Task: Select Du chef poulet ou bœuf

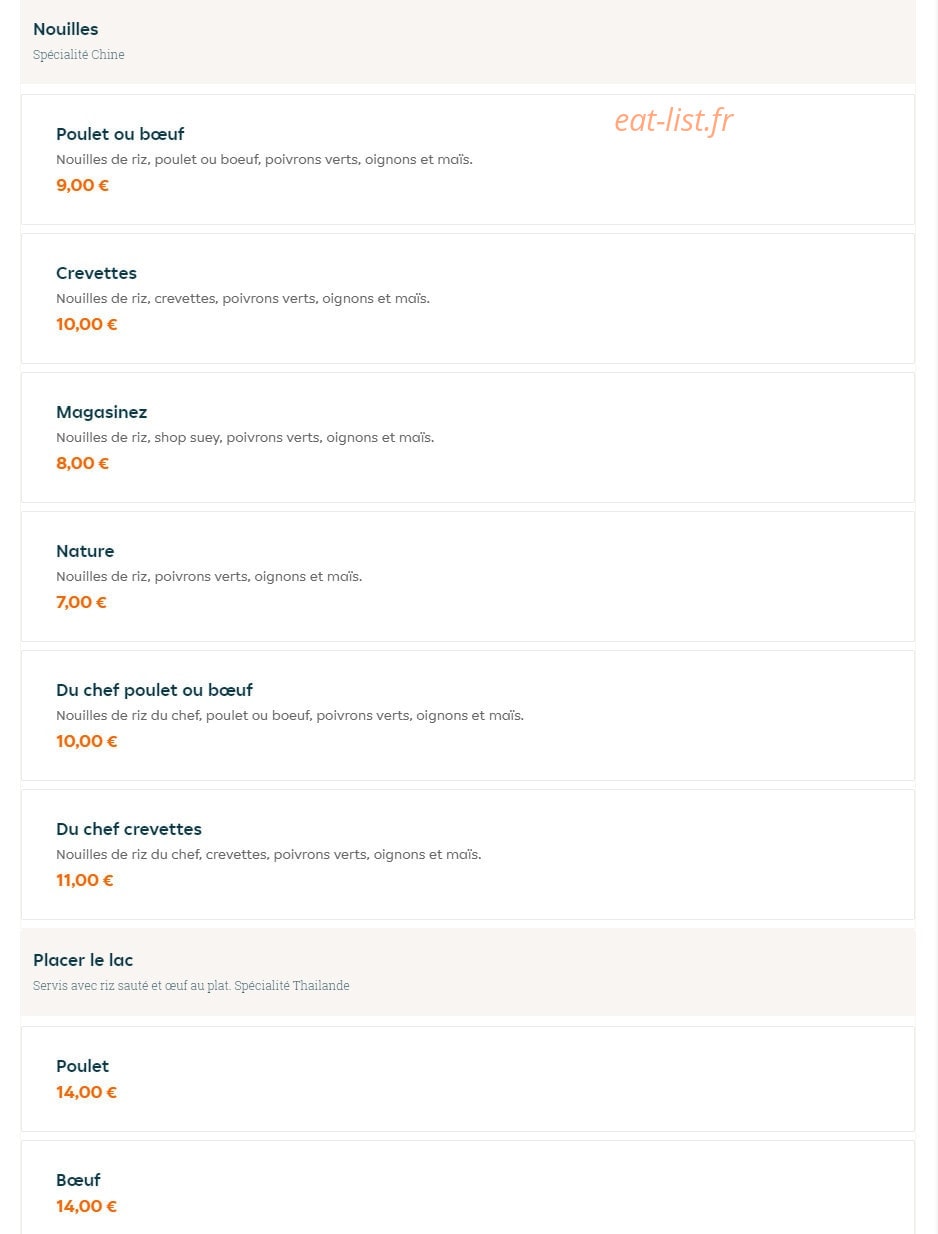Action: 467,715
